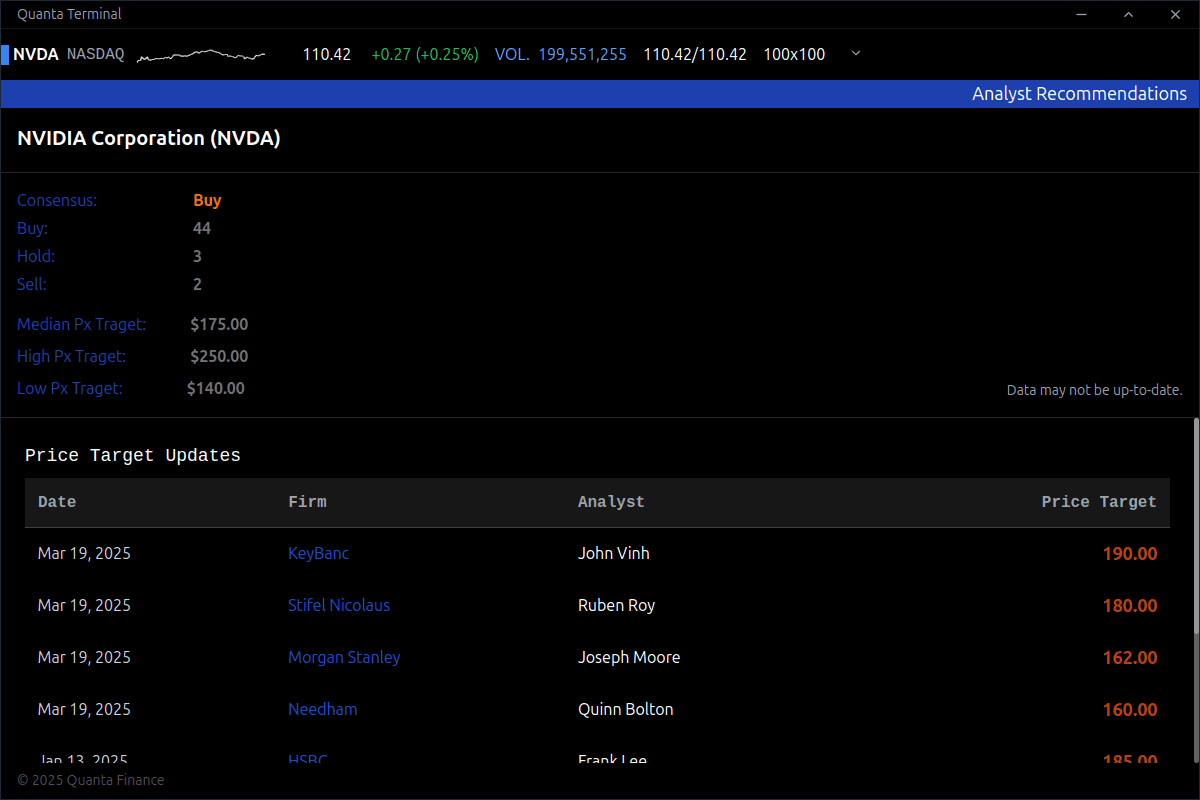
Task: Click the Sell count 2
Action: coord(197,284)
